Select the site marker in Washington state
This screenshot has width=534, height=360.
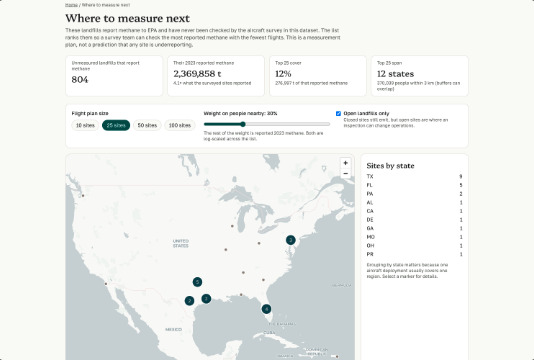pos(83,196)
